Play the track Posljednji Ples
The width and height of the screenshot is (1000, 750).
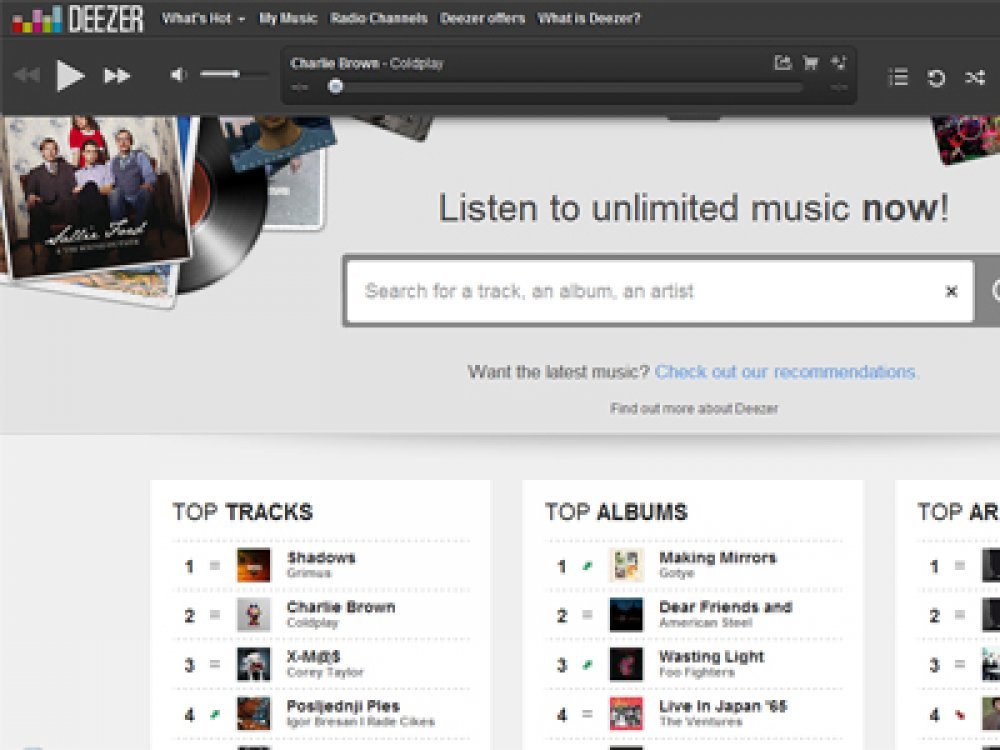point(343,706)
